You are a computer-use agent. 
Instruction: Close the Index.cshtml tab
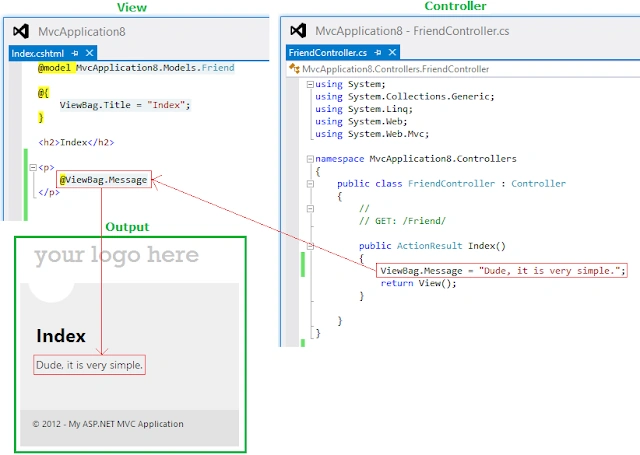89,53
